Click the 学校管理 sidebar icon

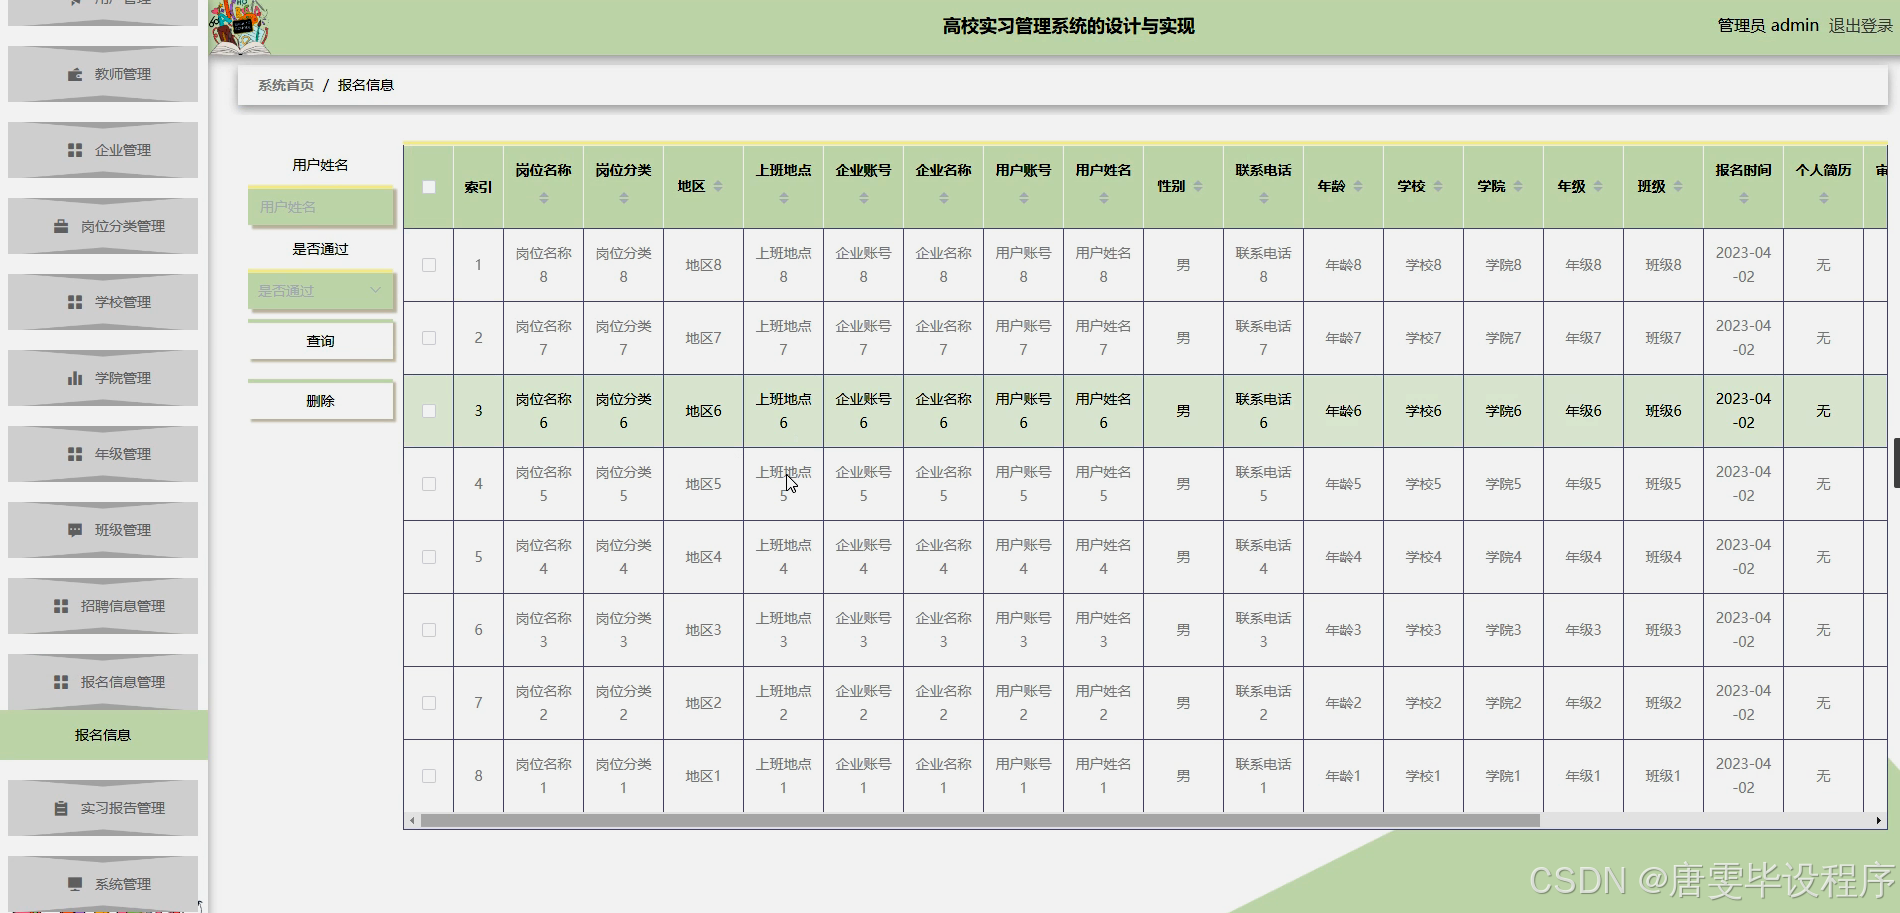[x=74, y=301]
